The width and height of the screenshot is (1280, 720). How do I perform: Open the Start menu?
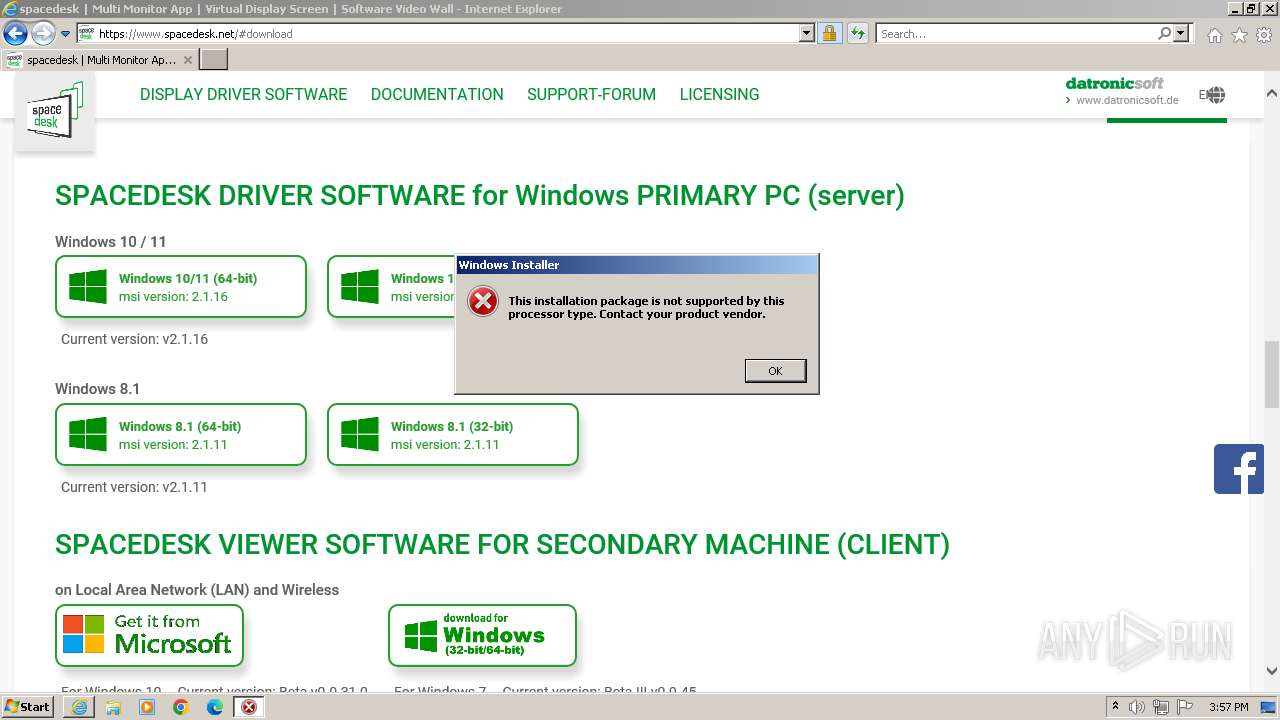tap(28, 706)
